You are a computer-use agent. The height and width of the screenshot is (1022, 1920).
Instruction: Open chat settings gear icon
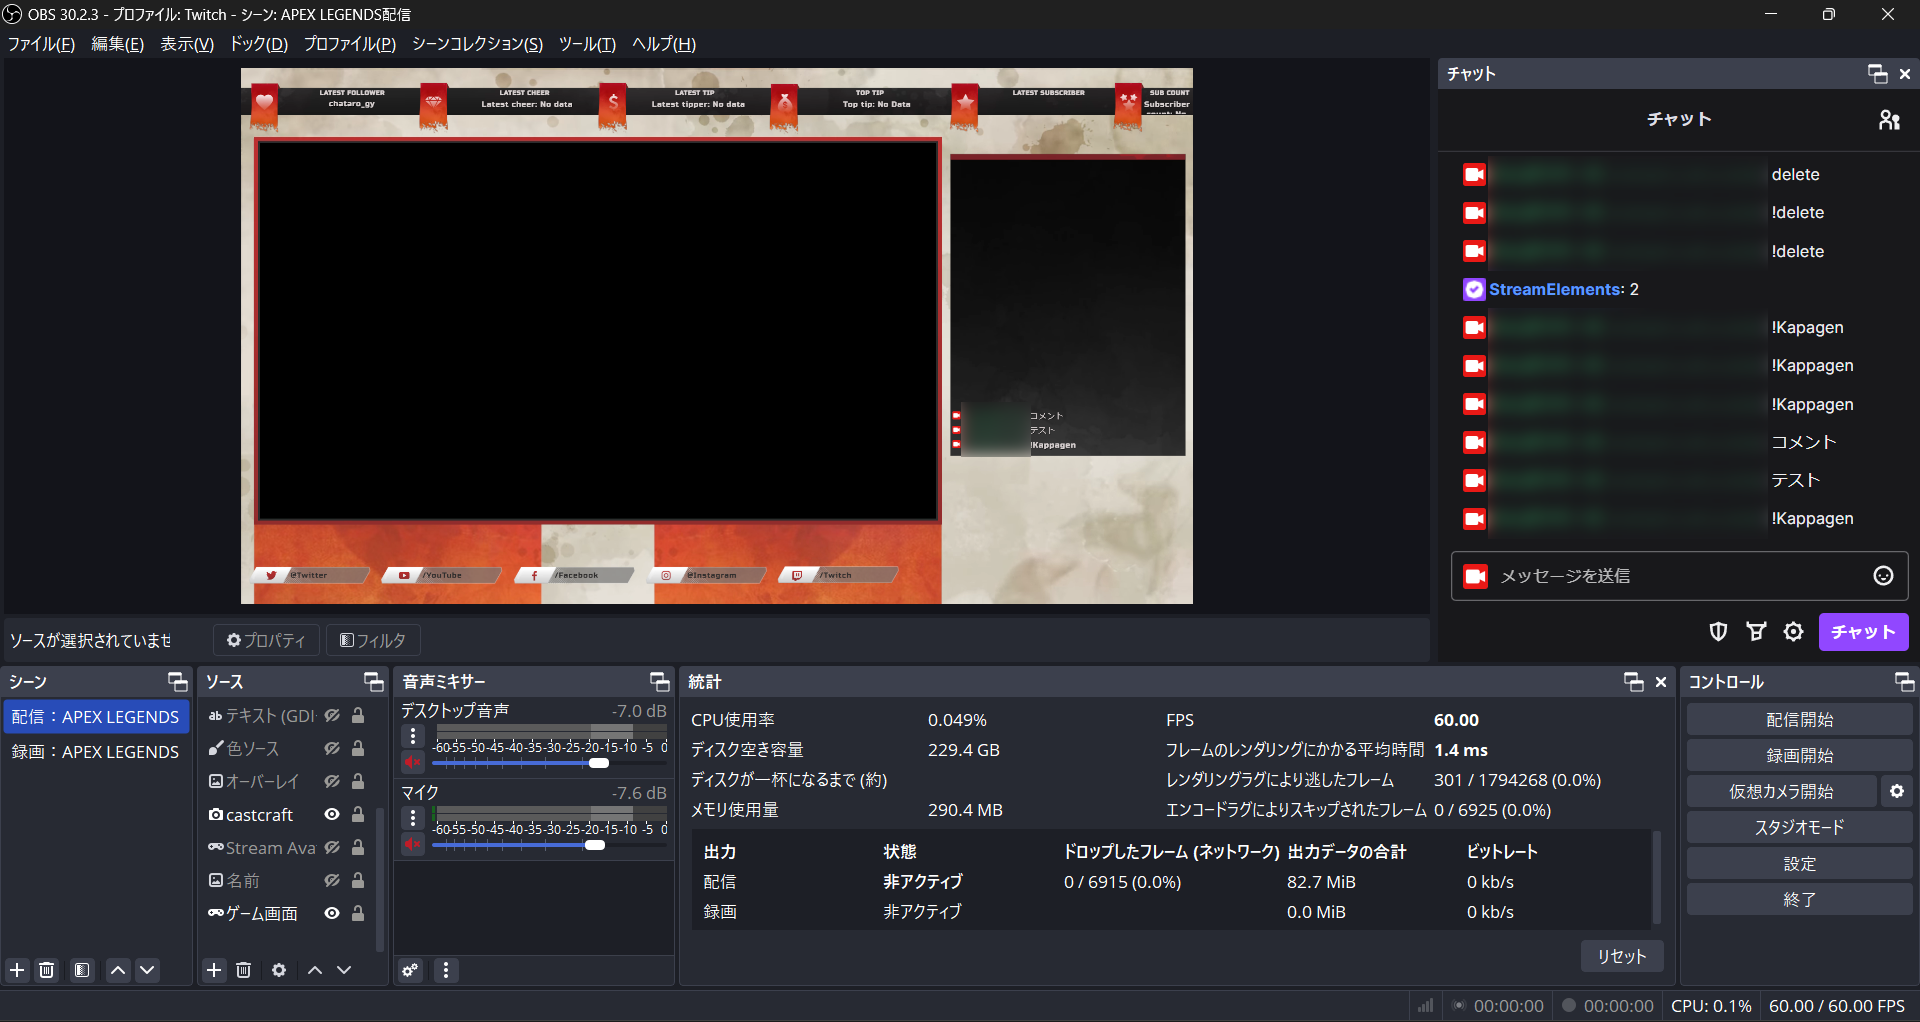1793,632
